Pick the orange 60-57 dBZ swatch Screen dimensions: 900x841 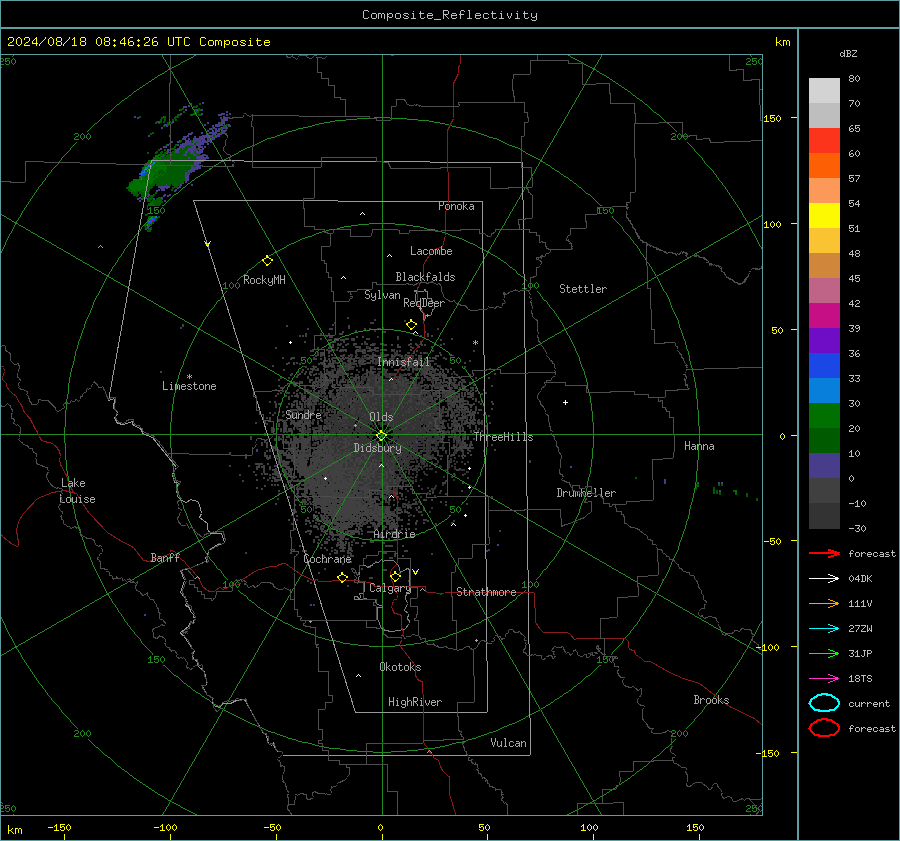coord(824,166)
